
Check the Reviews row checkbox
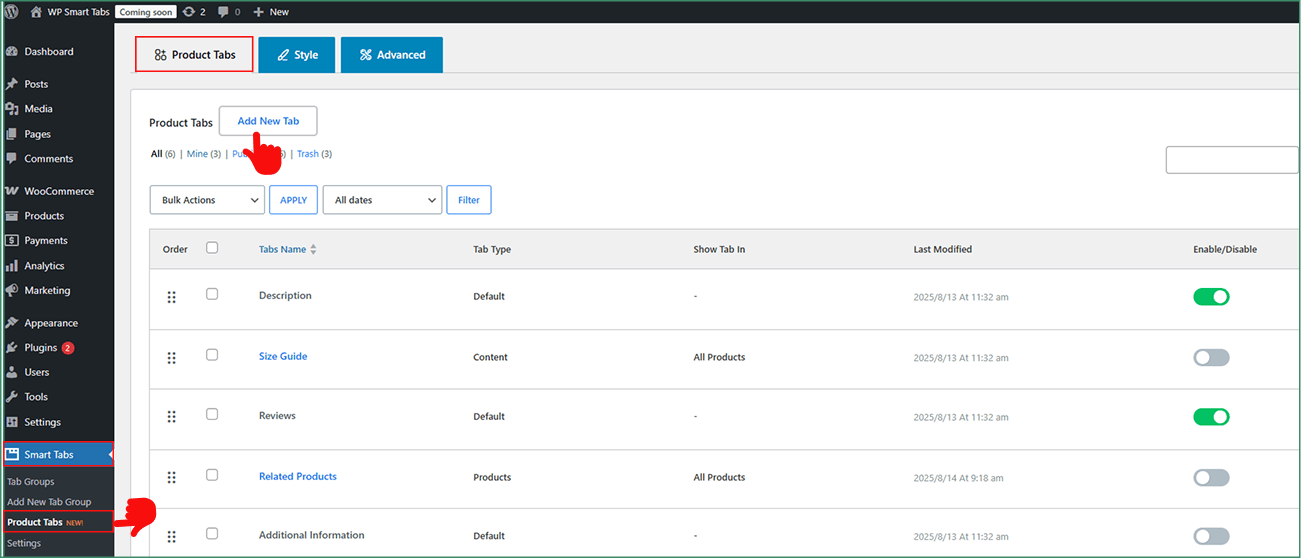pos(212,414)
